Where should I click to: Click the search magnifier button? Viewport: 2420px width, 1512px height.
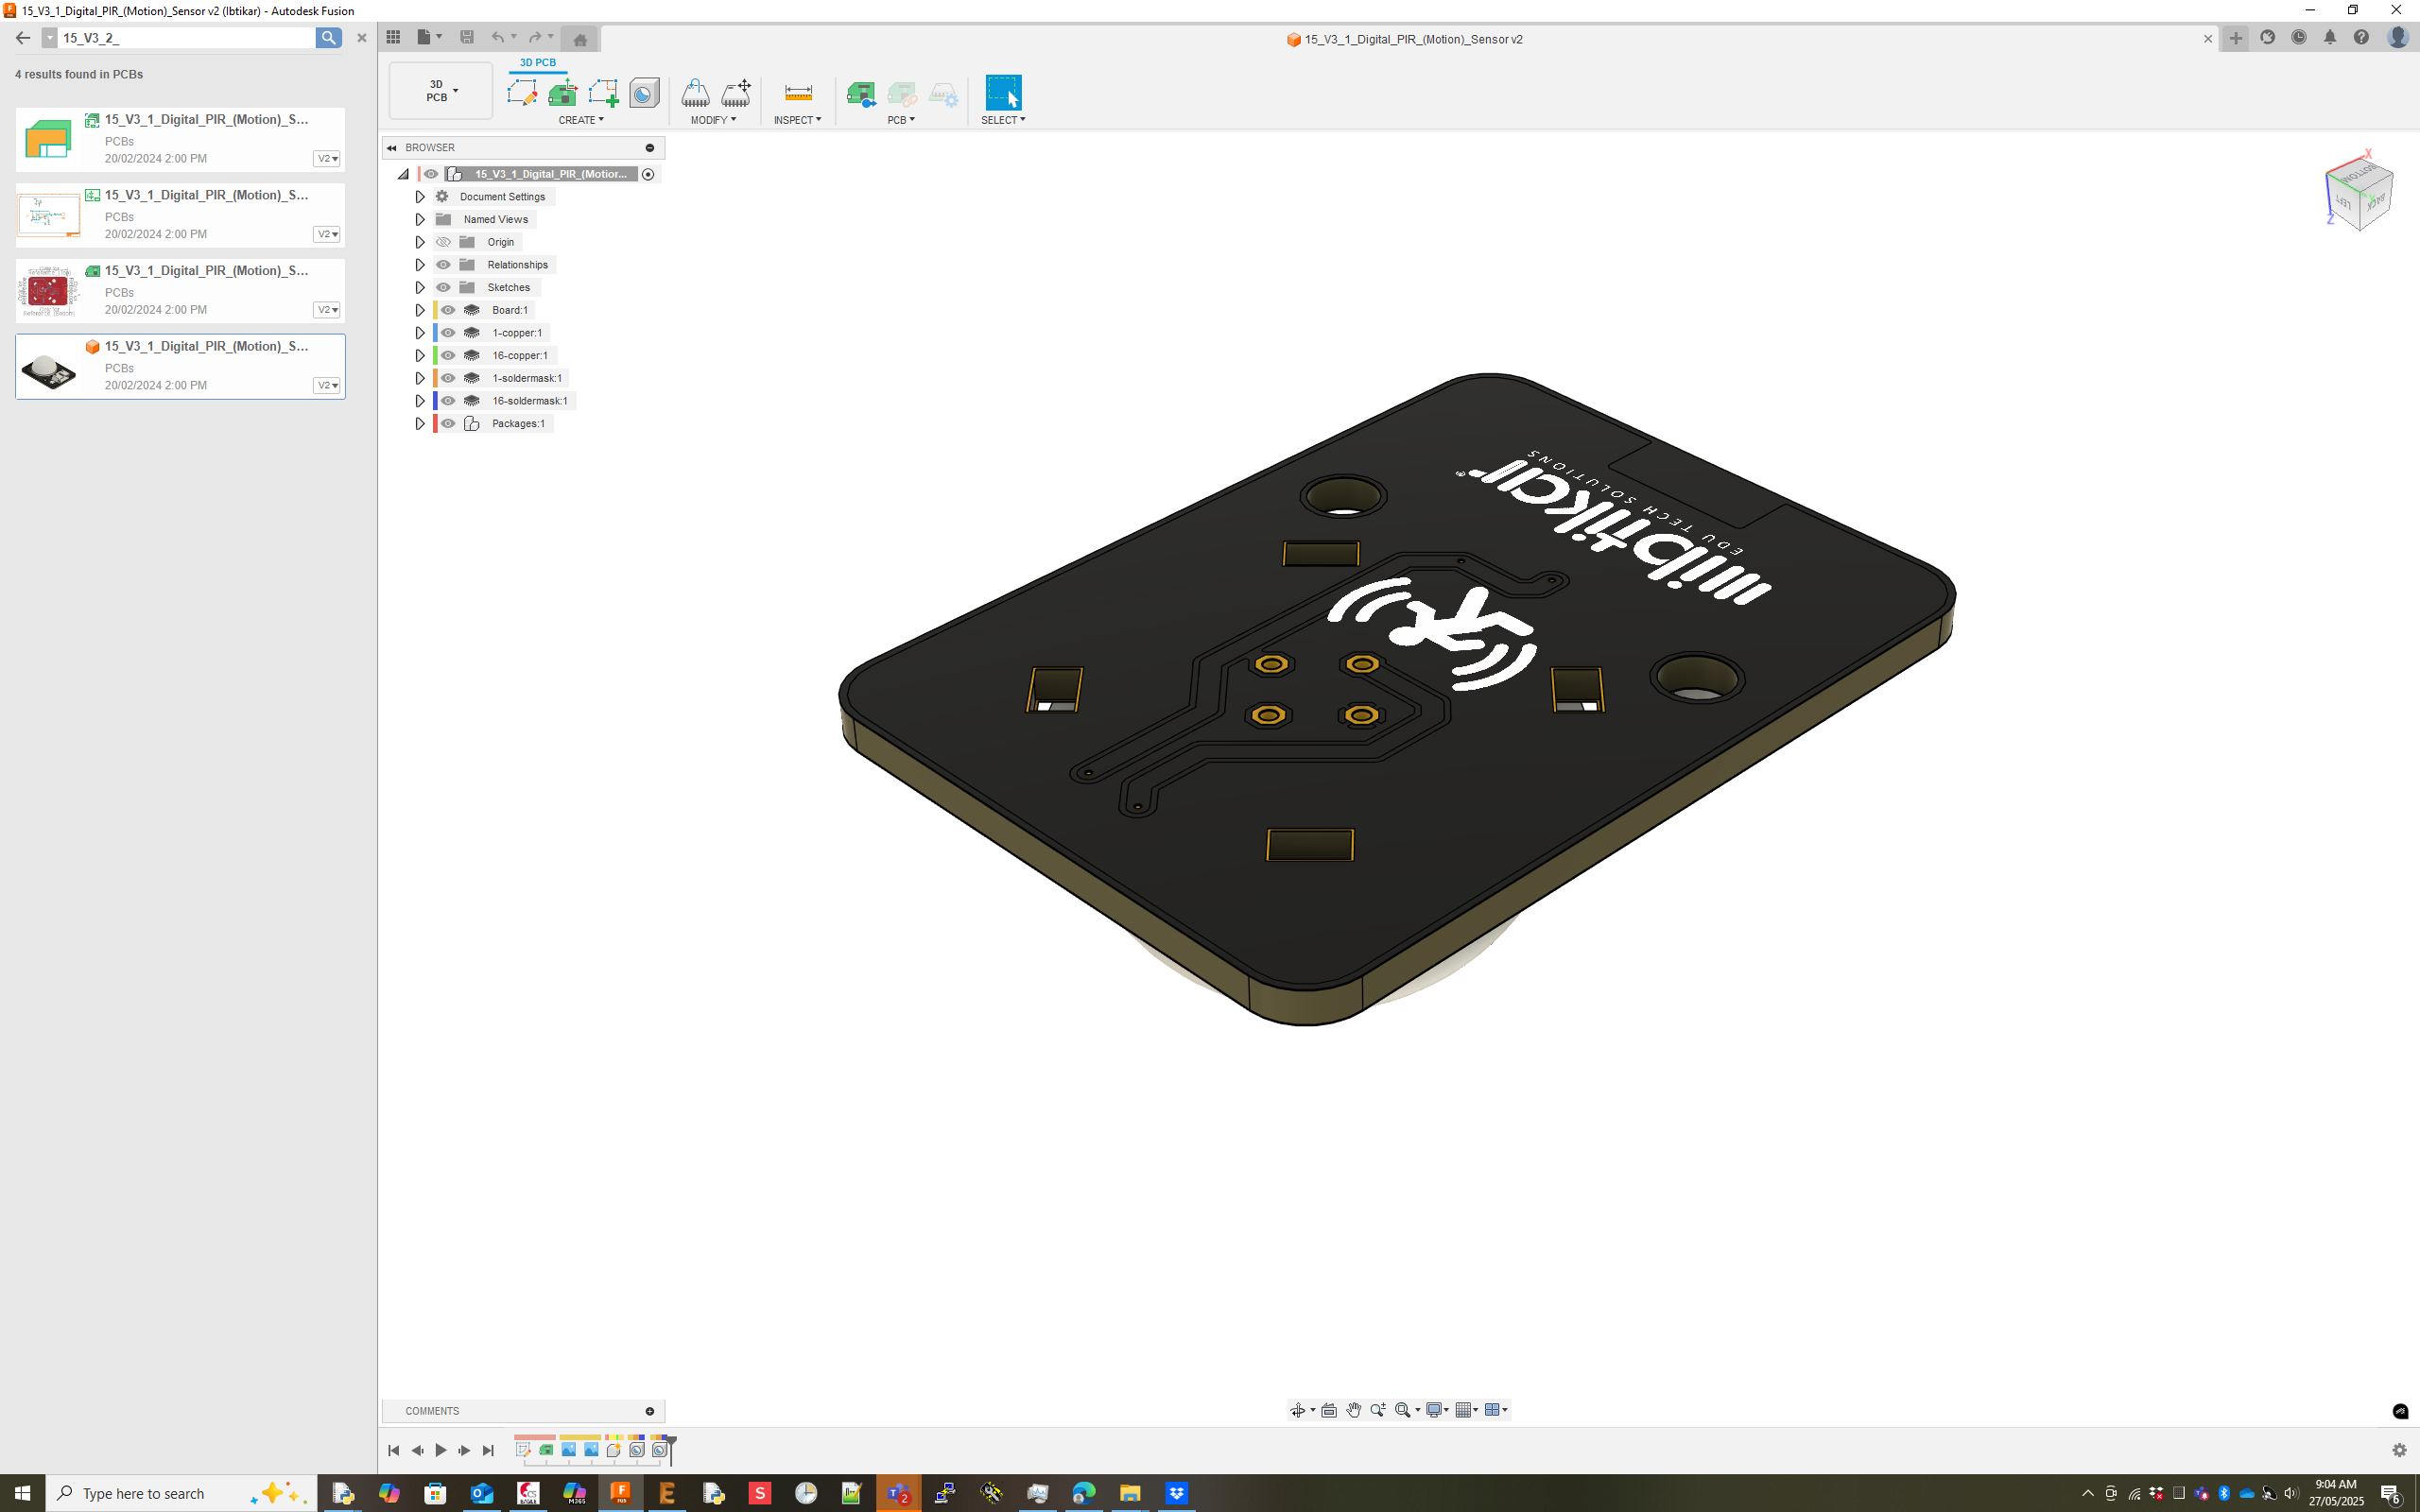(328, 38)
